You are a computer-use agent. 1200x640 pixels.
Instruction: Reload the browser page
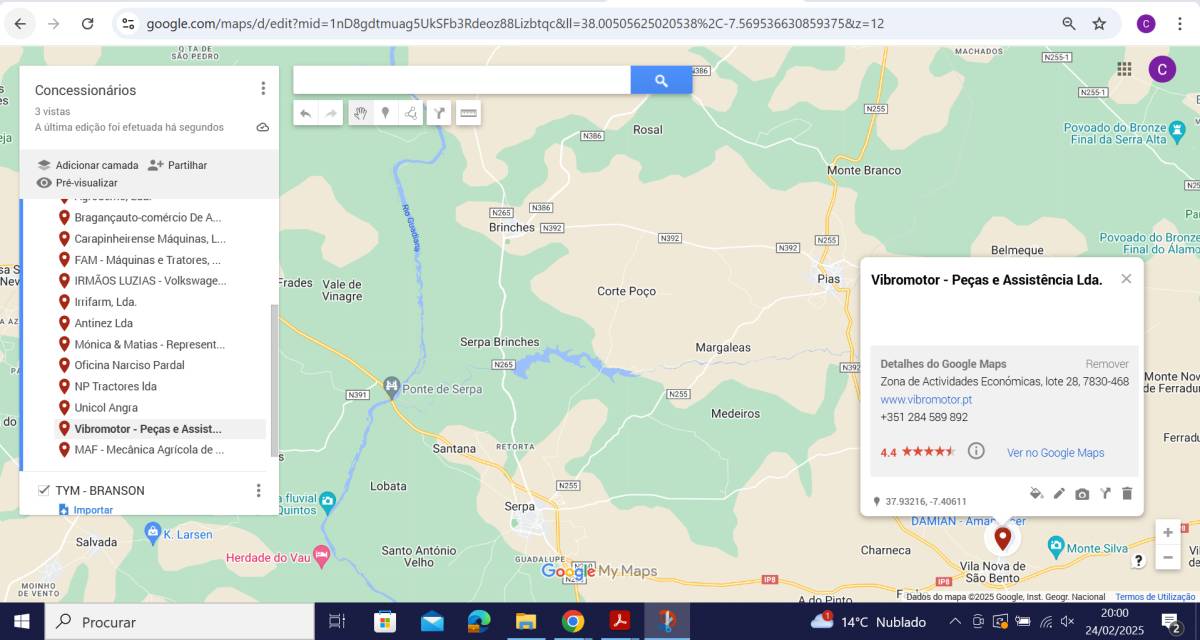[87, 23]
